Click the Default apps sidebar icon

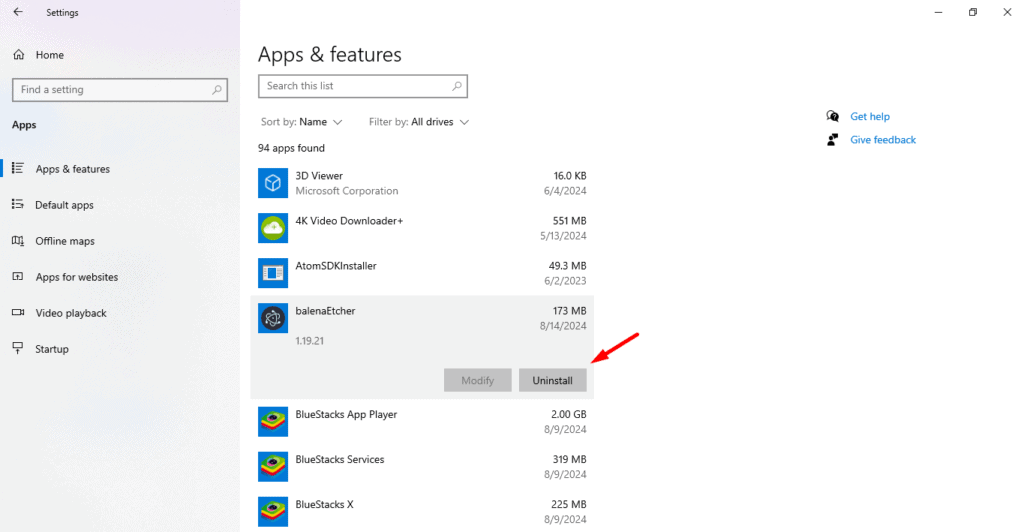tap(18, 204)
